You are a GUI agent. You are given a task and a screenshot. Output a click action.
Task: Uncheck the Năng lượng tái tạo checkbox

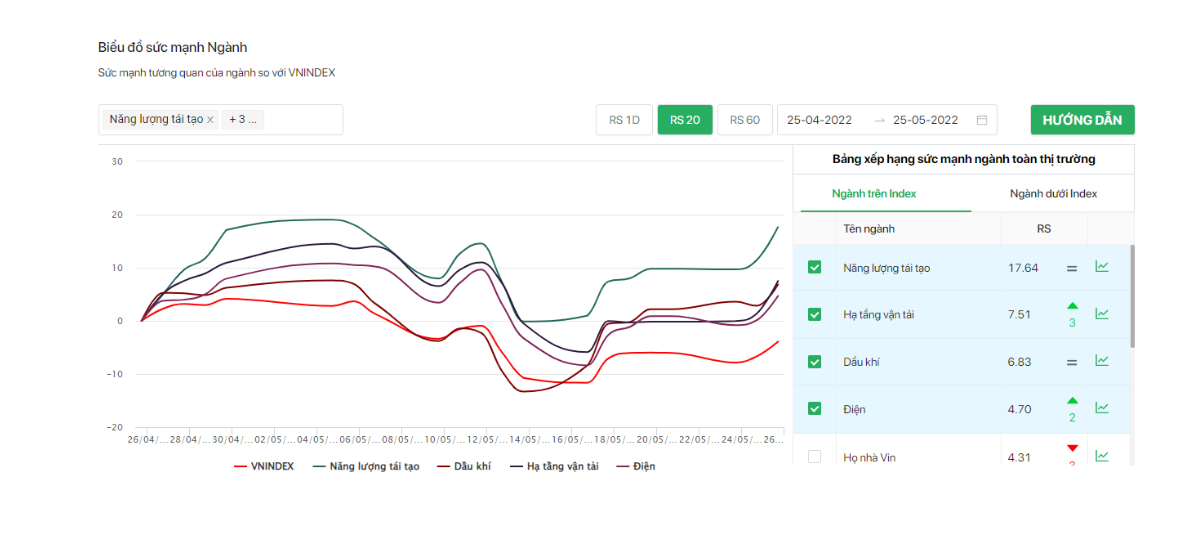814,267
